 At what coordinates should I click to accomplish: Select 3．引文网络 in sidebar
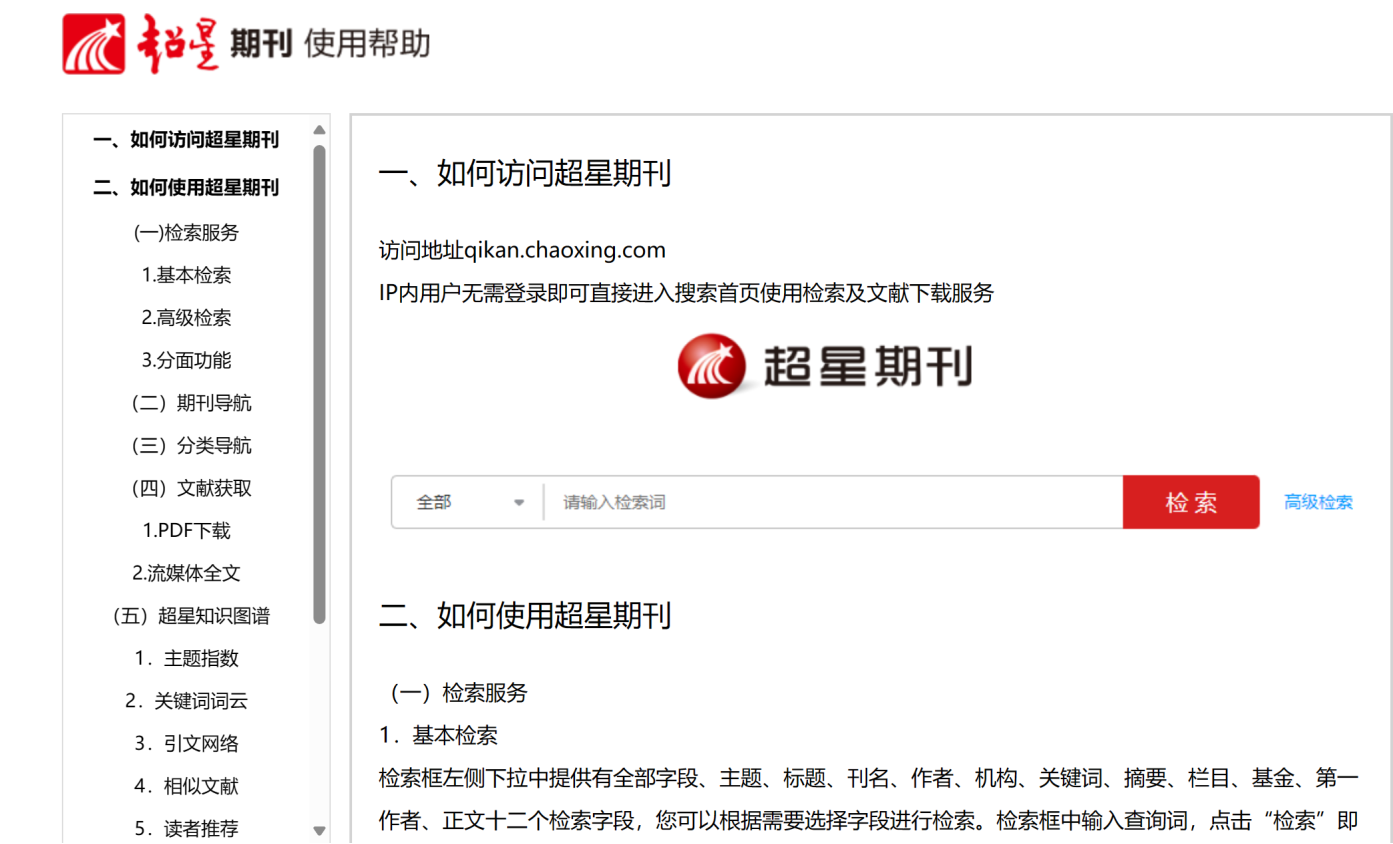tap(186, 744)
